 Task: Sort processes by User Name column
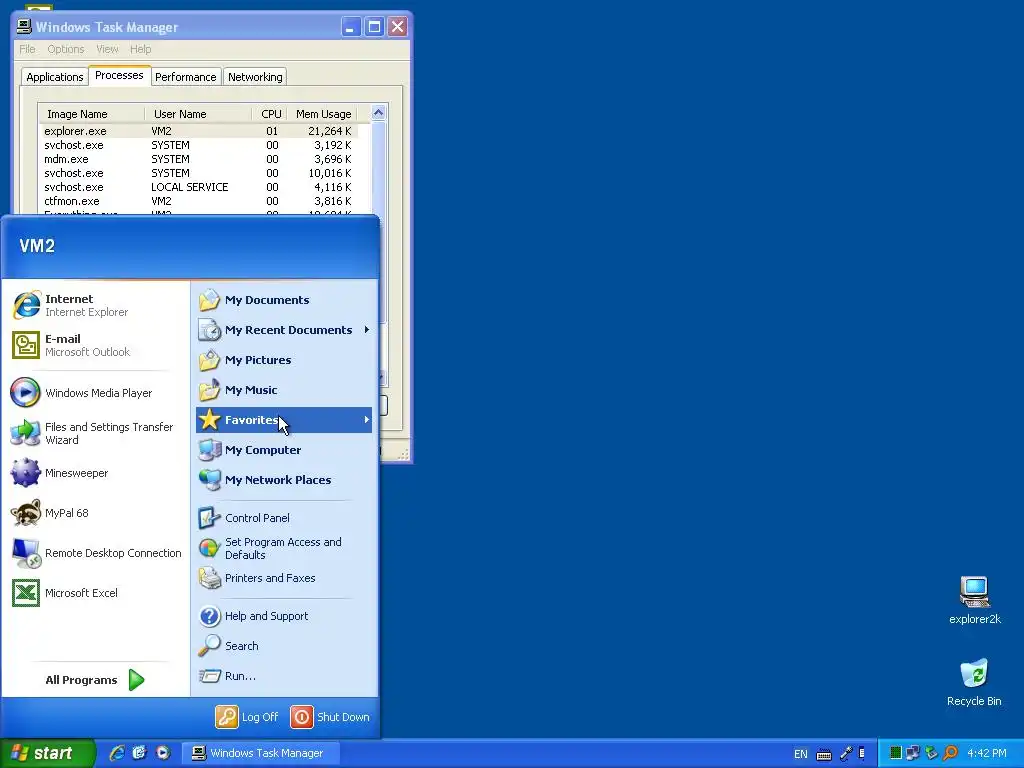coord(198,114)
